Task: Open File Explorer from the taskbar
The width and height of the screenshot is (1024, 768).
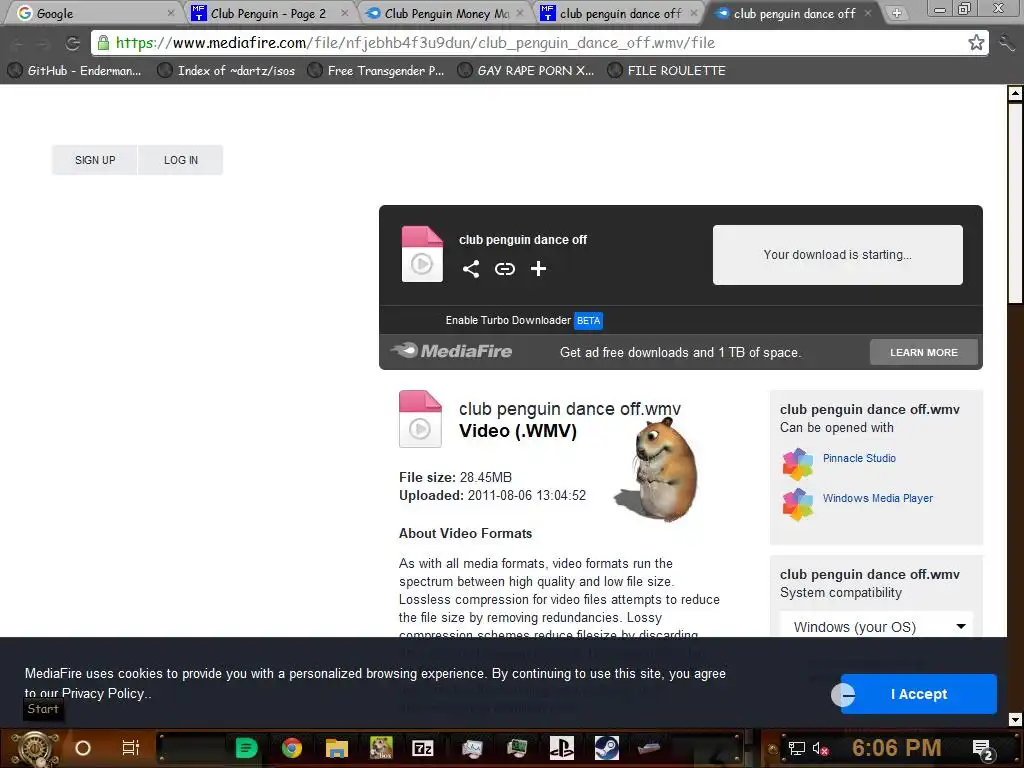Action: (x=336, y=748)
